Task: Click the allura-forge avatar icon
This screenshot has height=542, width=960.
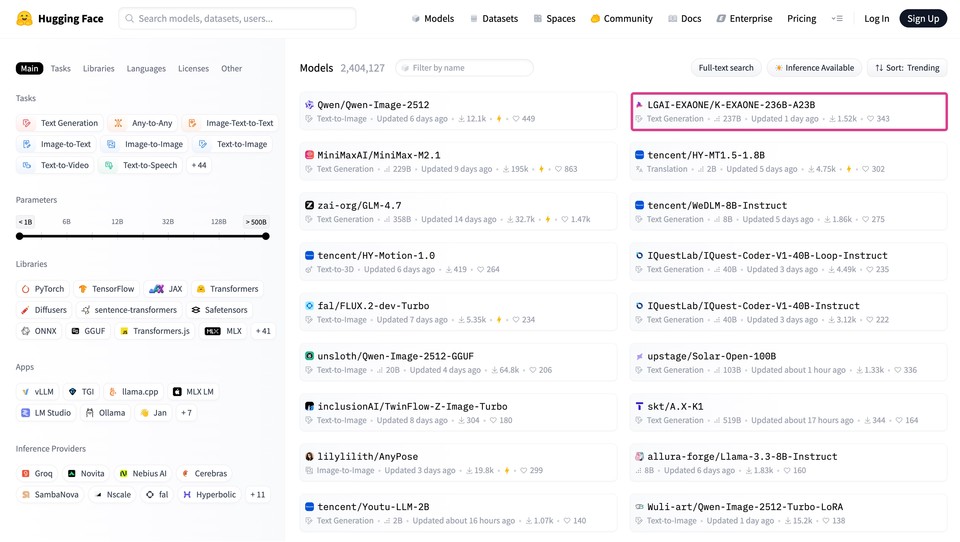Action: [x=639, y=456]
